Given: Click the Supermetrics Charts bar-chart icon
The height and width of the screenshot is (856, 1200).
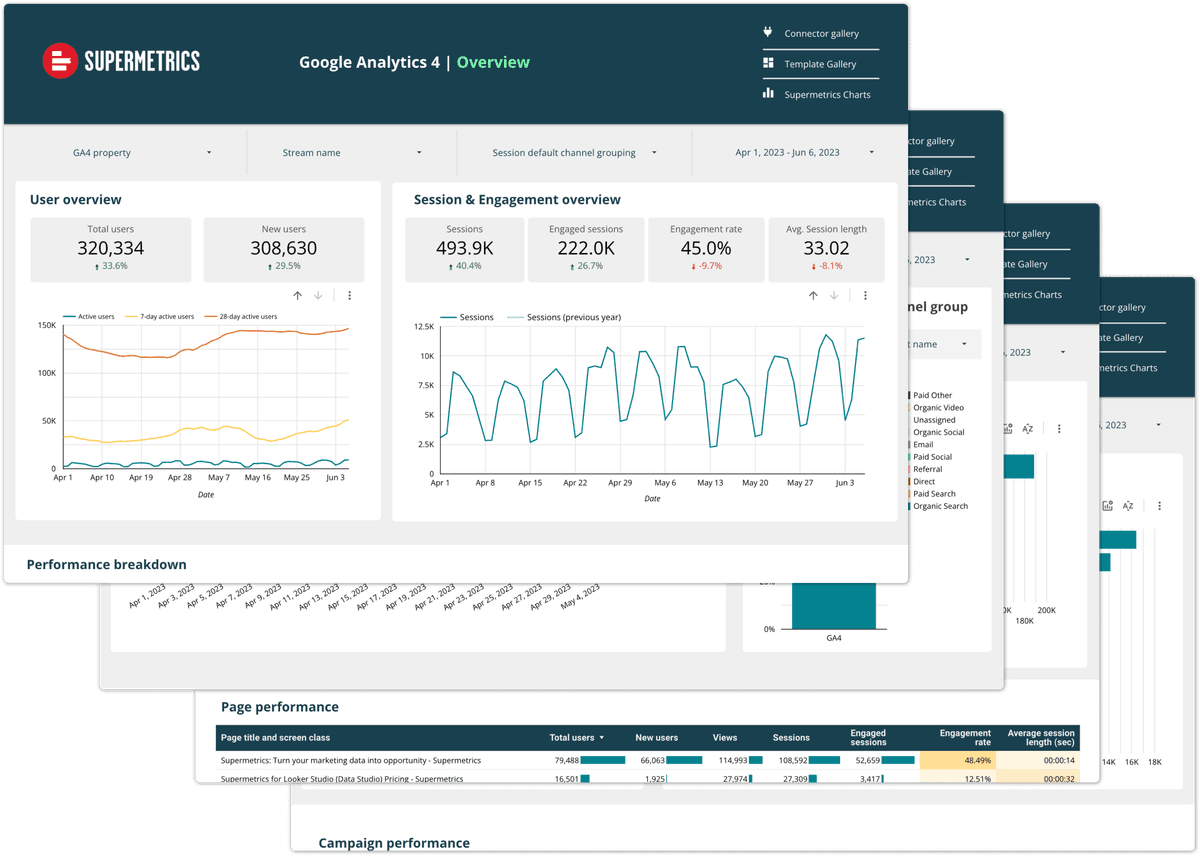Looking at the screenshot, I should [x=768, y=93].
